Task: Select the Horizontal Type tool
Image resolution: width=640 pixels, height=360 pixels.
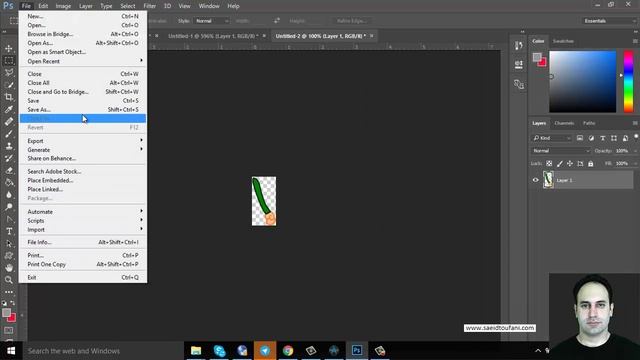Action: (x=9, y=231)
